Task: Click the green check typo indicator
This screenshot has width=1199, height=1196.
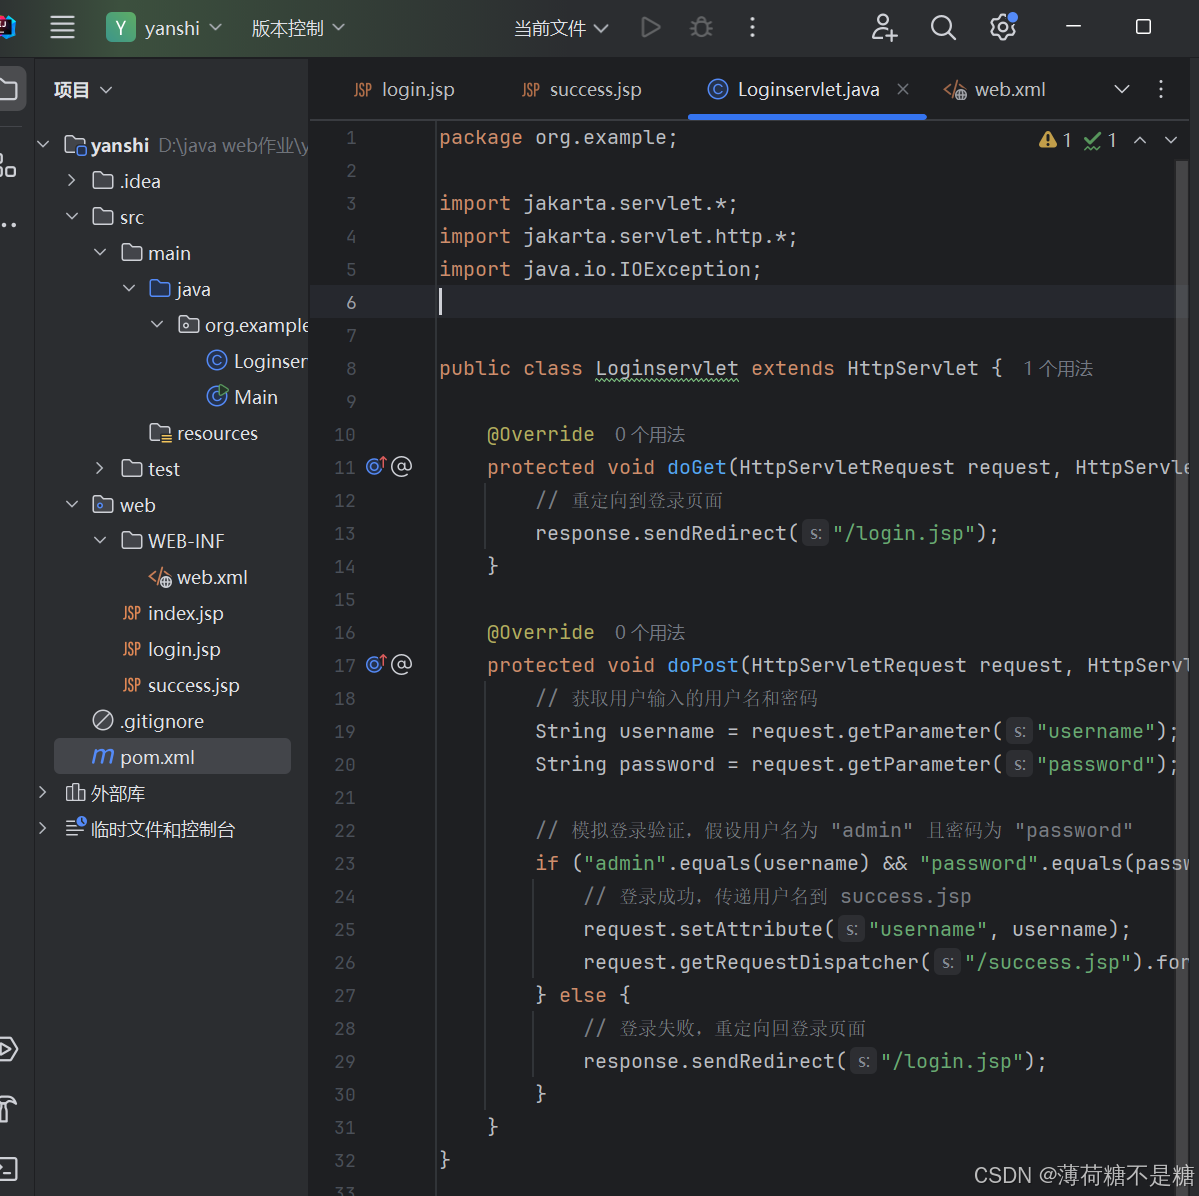Action: coord(1100,140)
